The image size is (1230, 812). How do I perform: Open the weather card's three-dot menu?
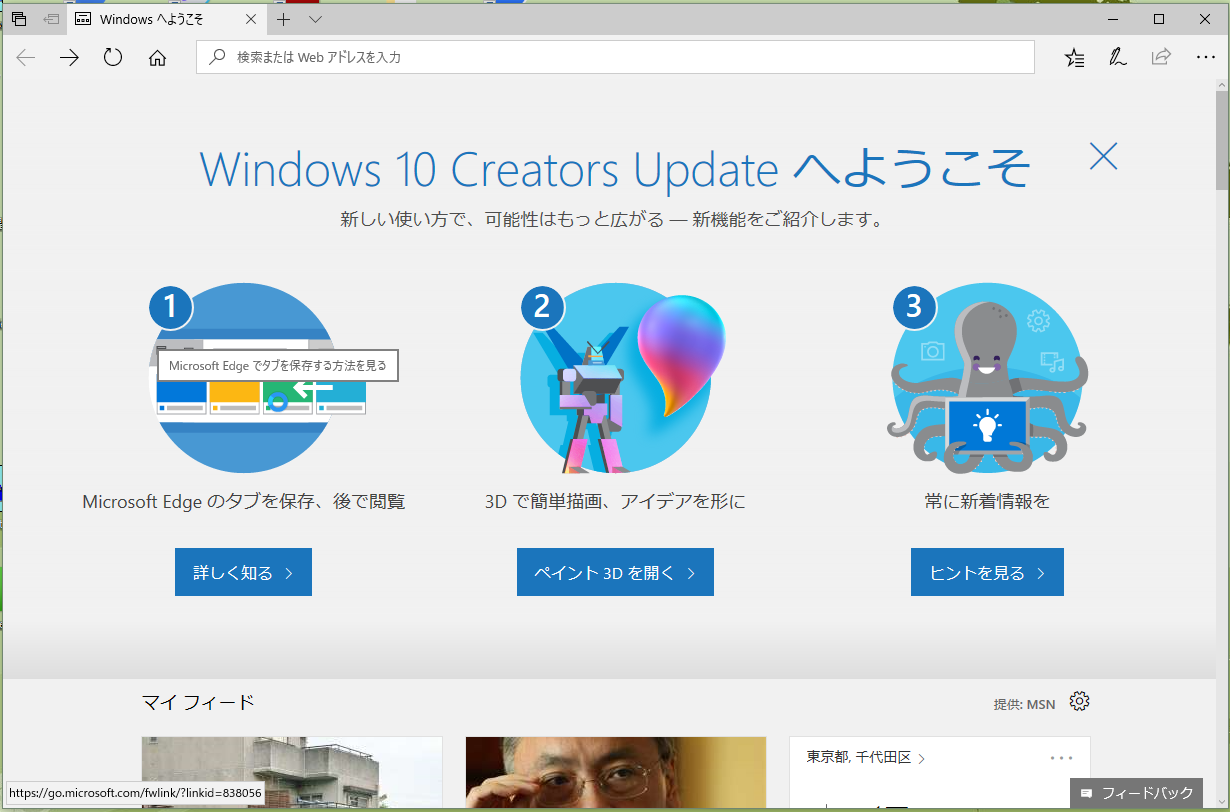[1061, 758]
